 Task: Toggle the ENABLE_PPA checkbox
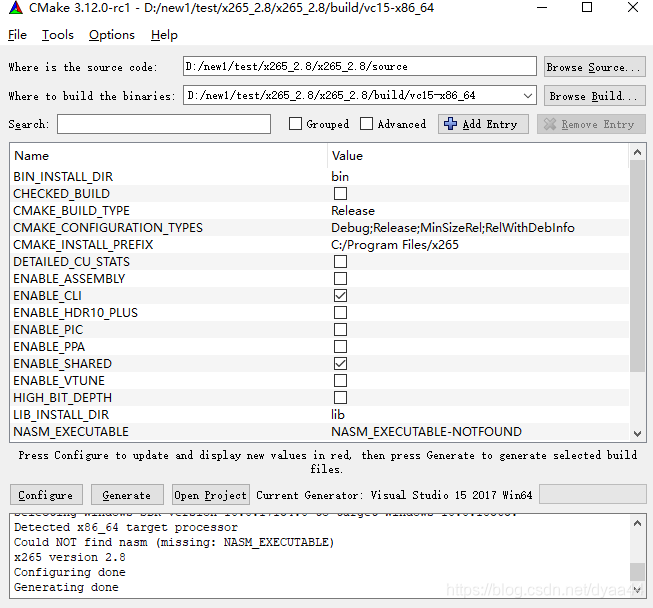pos(340,346)
